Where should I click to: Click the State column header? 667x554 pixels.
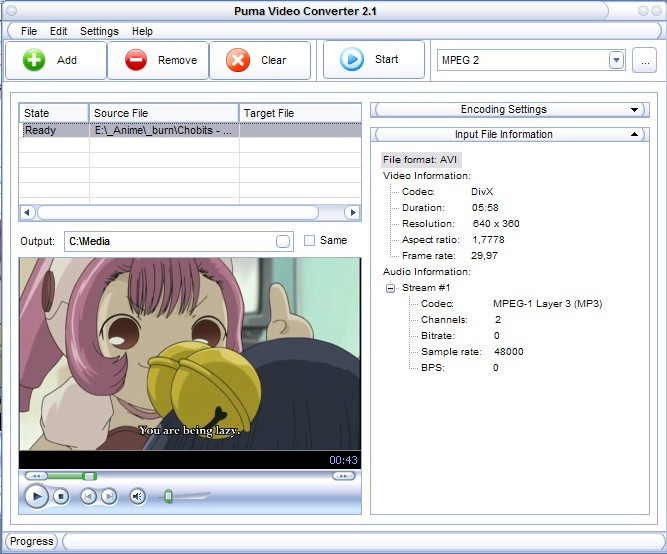click(x=54, y=113)
